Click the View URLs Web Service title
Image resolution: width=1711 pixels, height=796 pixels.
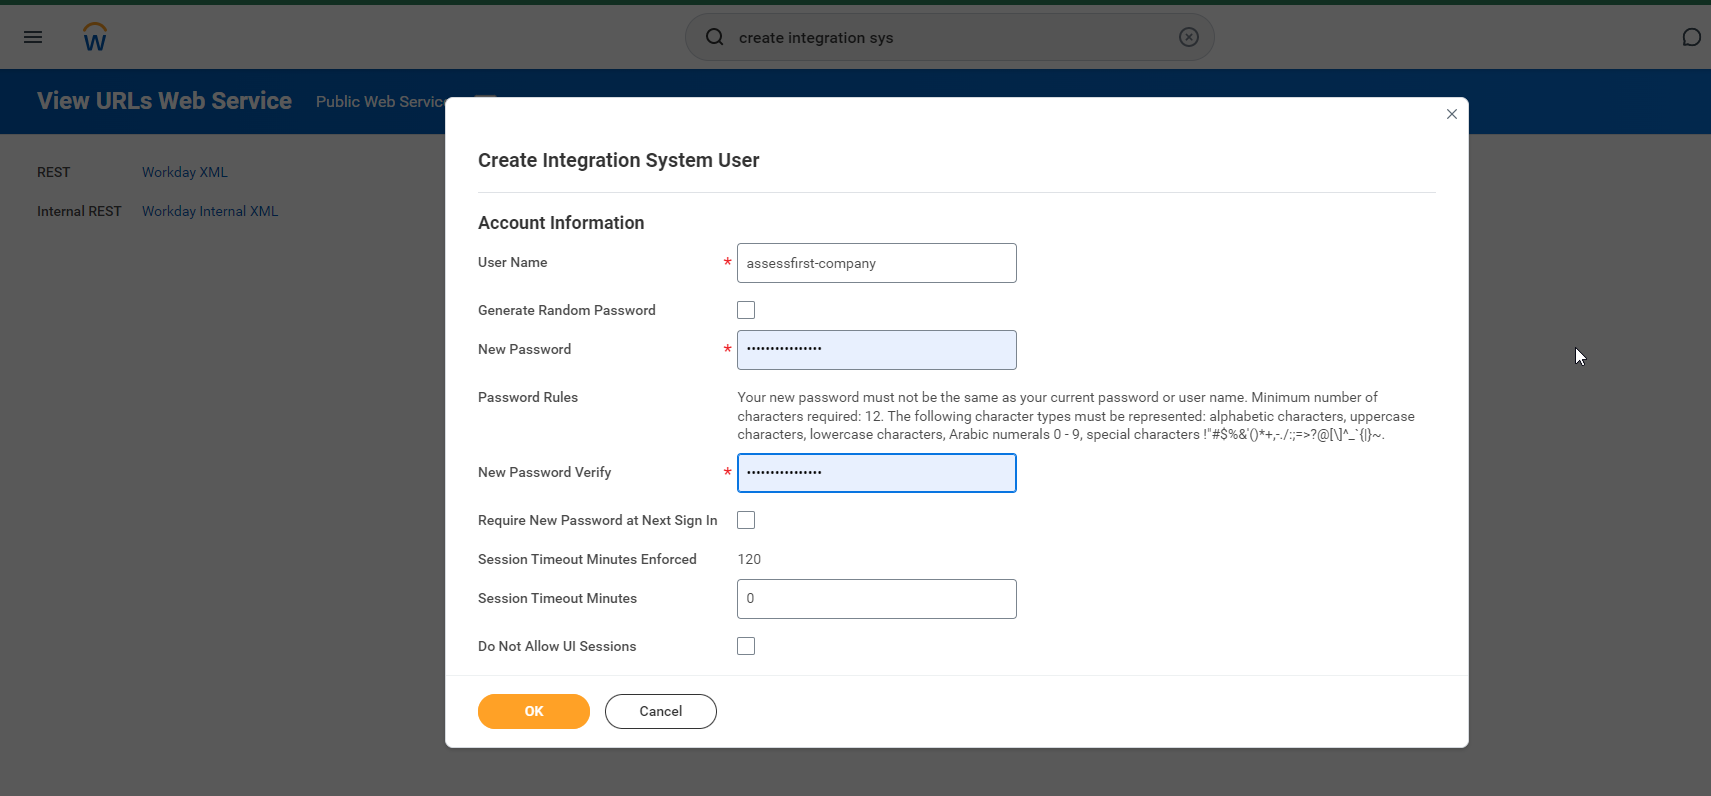164,101
